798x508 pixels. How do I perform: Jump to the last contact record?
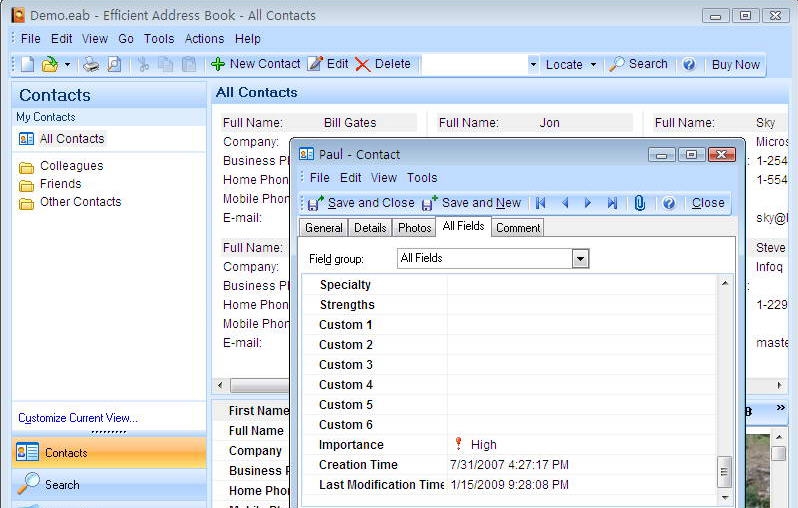612,203
